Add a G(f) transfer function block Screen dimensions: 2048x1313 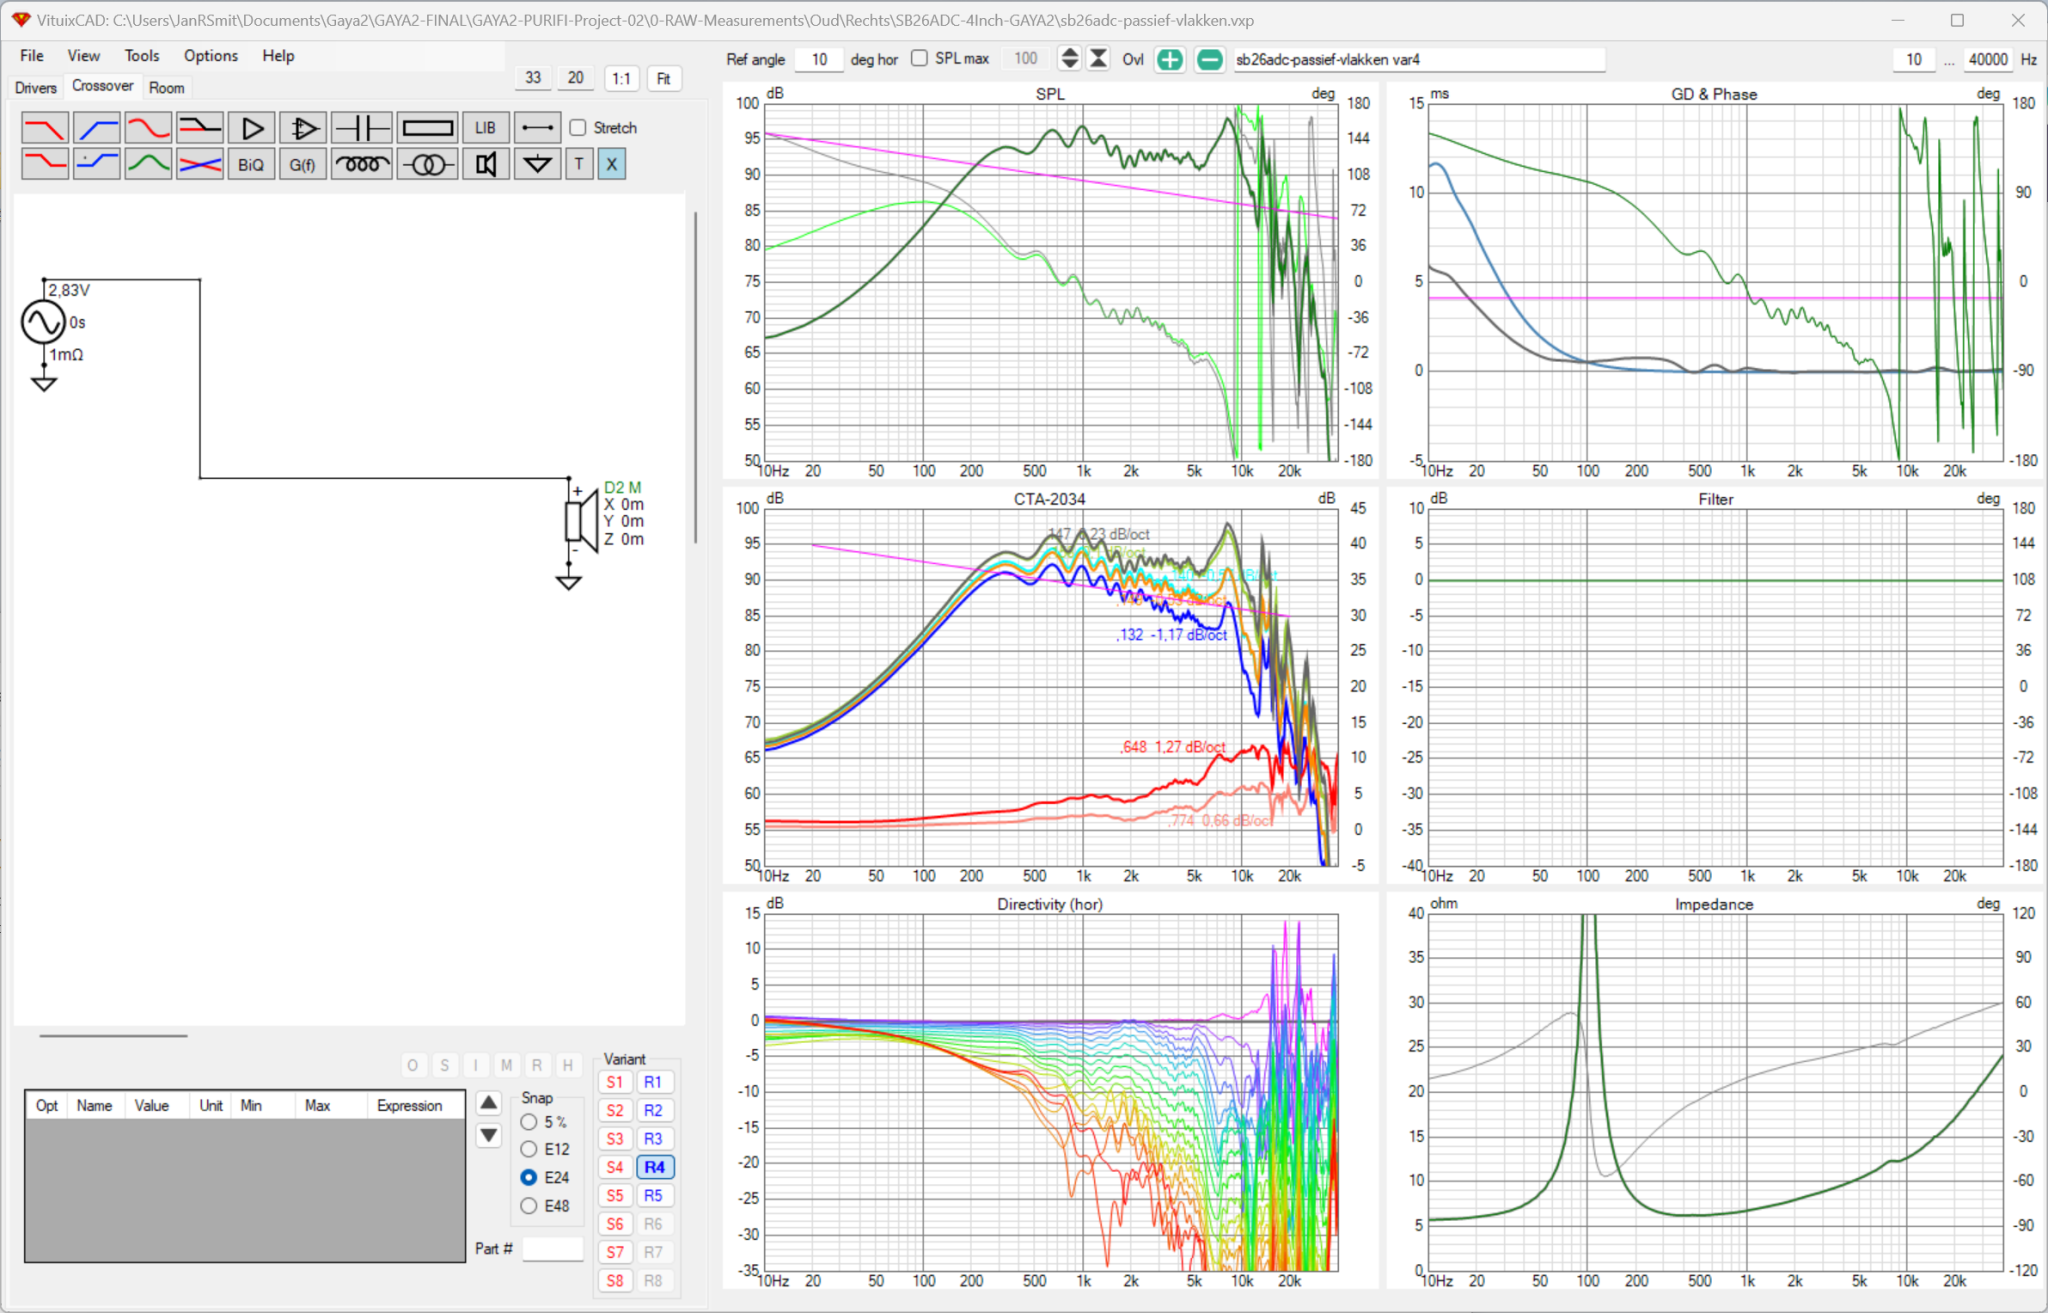tap(303, 164)
